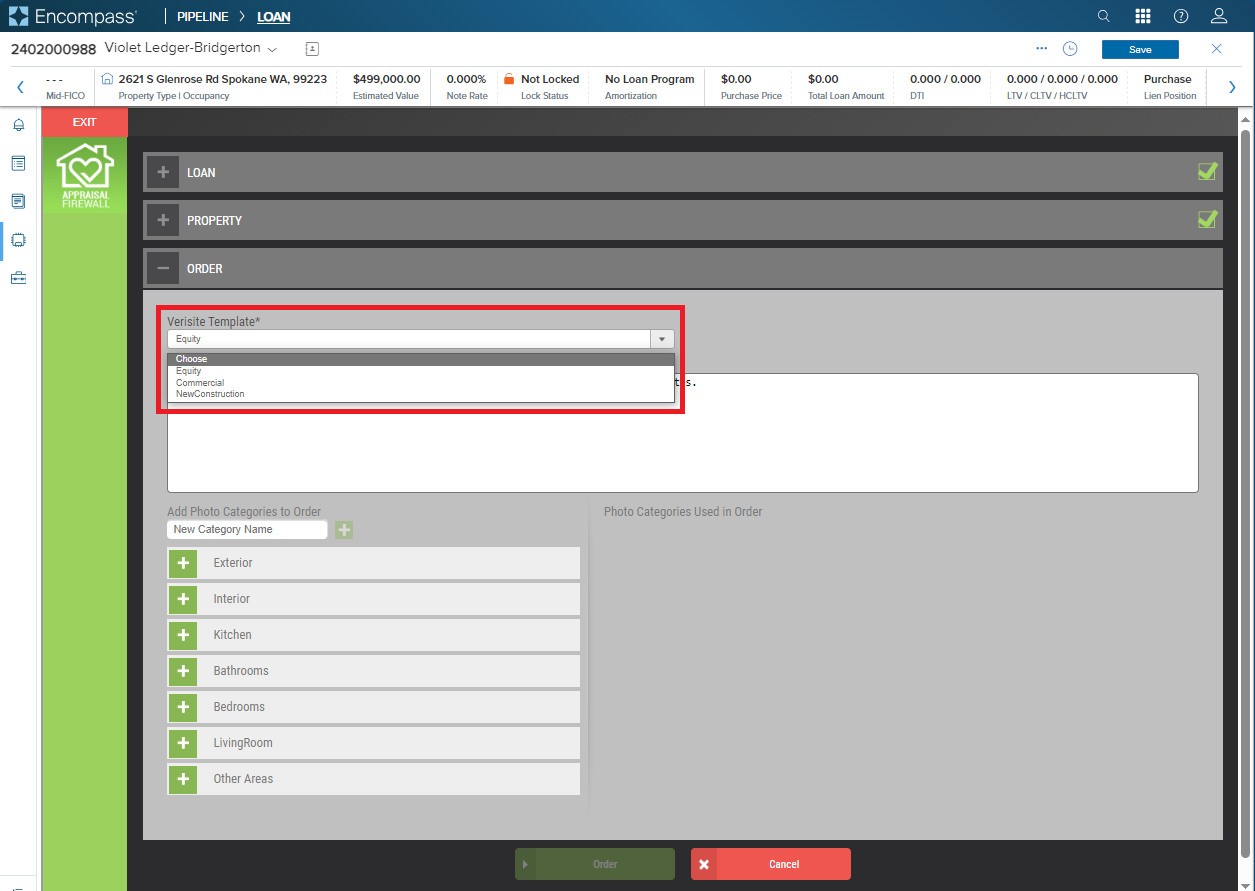1255x891 pixels.
Task: Click the green Order button
Action: (x=595, y=864)
